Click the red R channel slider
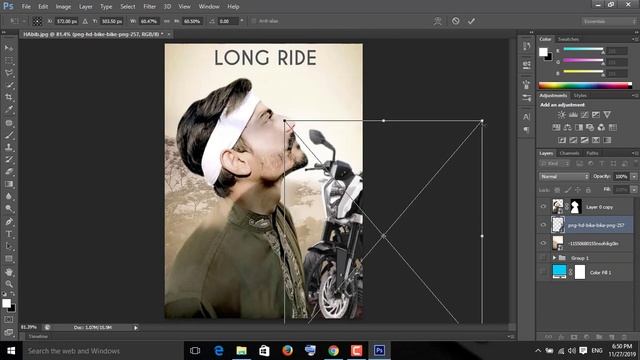 click(583, 50)
